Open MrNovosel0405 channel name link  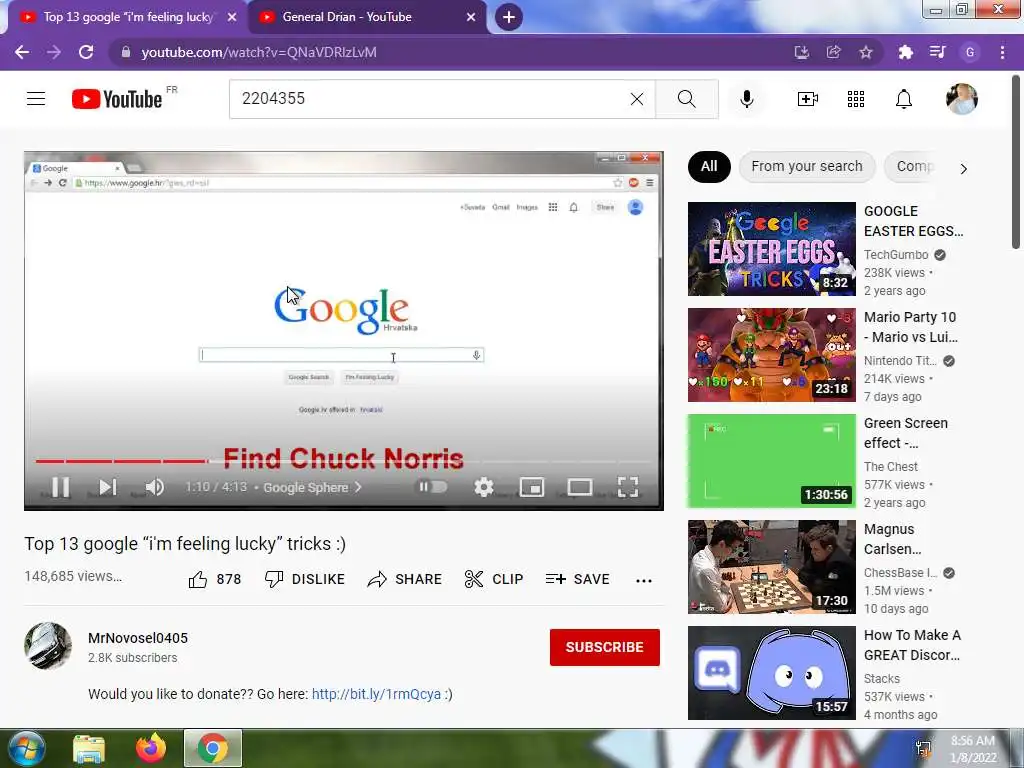coord(138,638)
